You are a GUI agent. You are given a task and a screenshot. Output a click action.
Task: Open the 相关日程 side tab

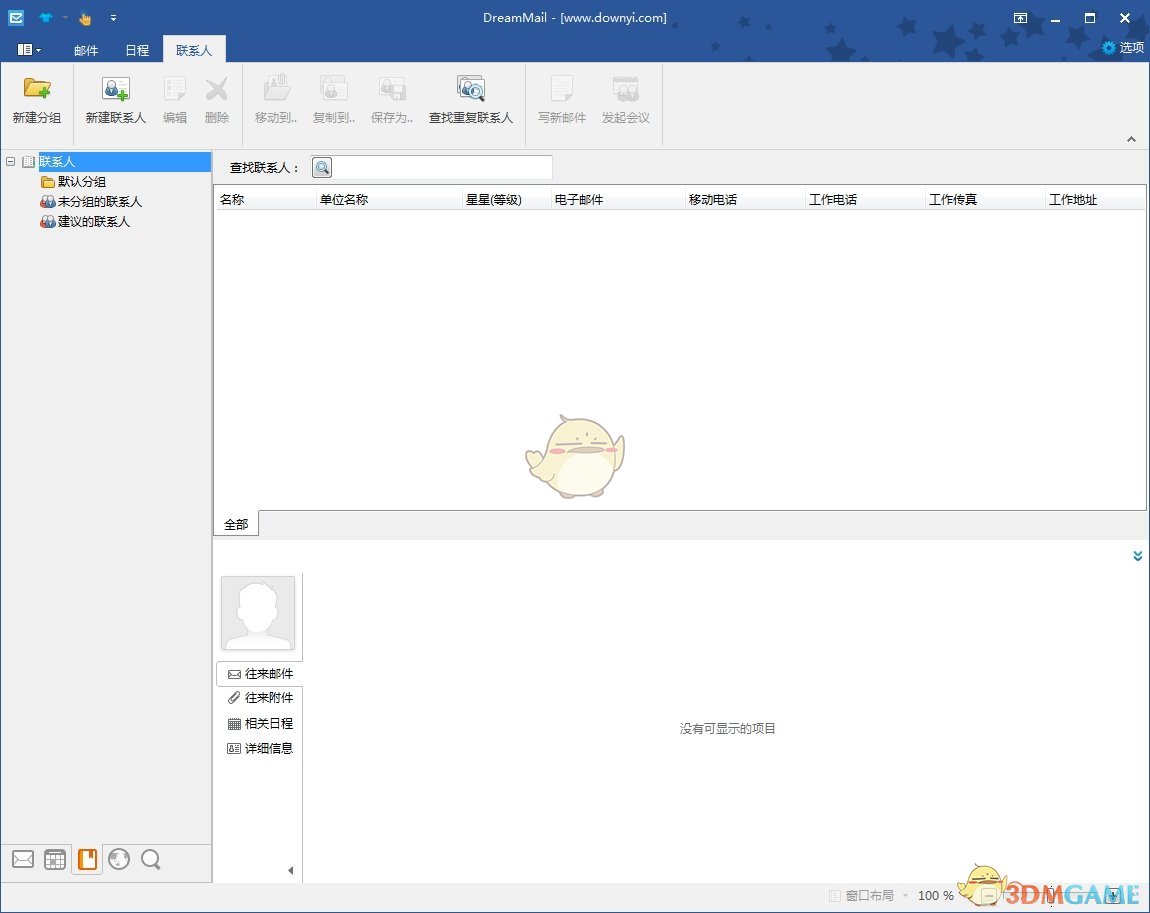260,723
